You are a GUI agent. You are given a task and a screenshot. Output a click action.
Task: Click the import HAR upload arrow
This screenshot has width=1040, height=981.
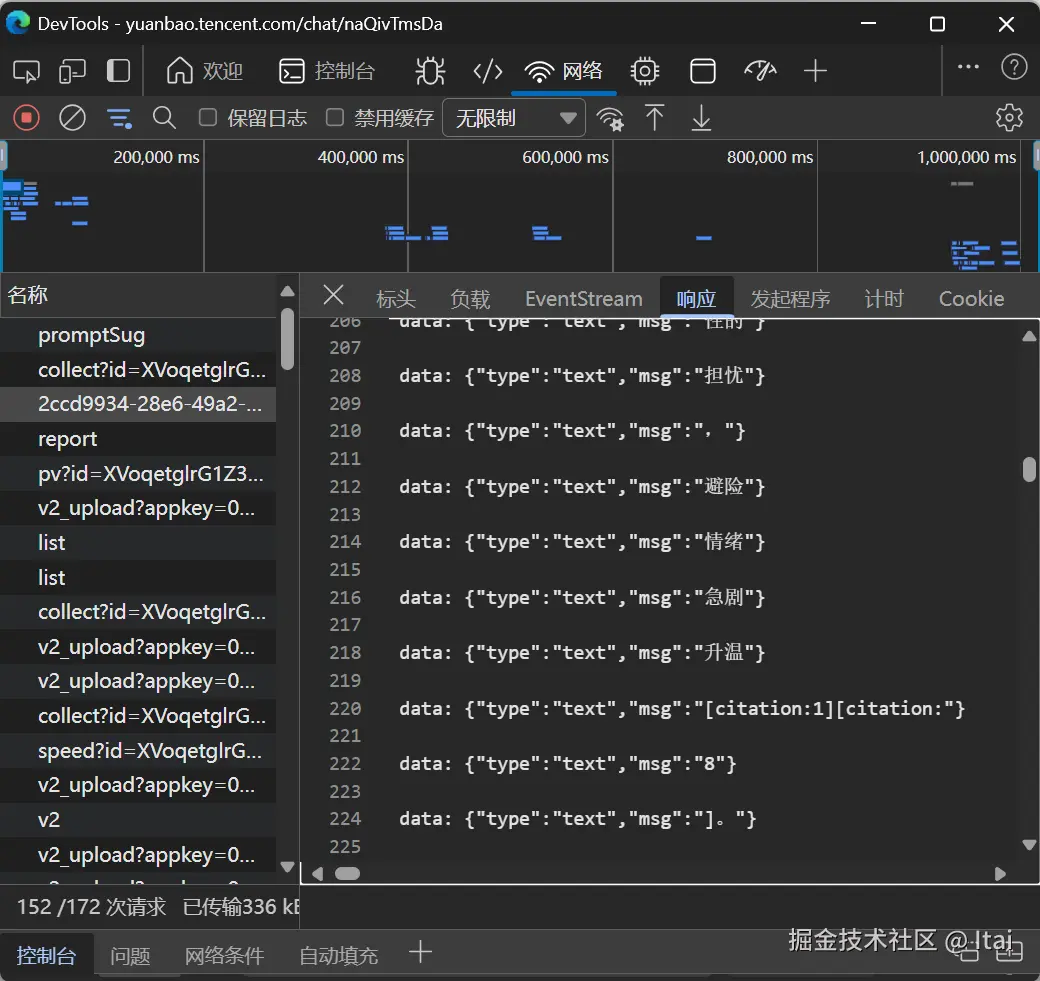click(x=655, y=118)
